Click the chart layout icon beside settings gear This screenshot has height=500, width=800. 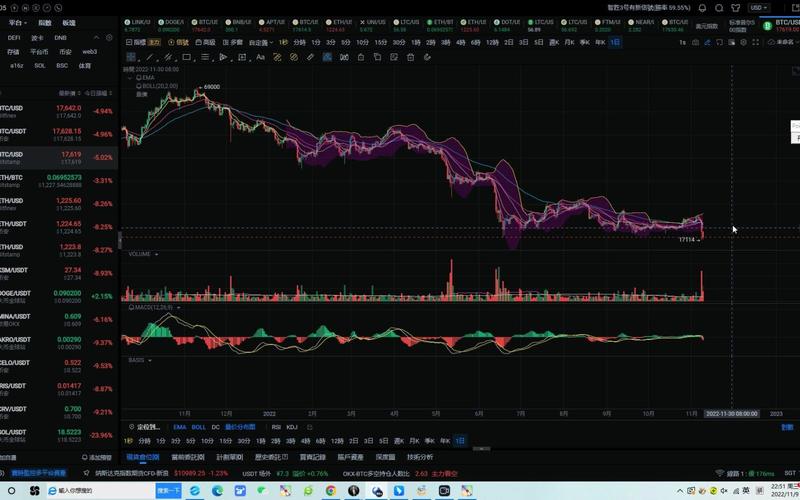732,42
